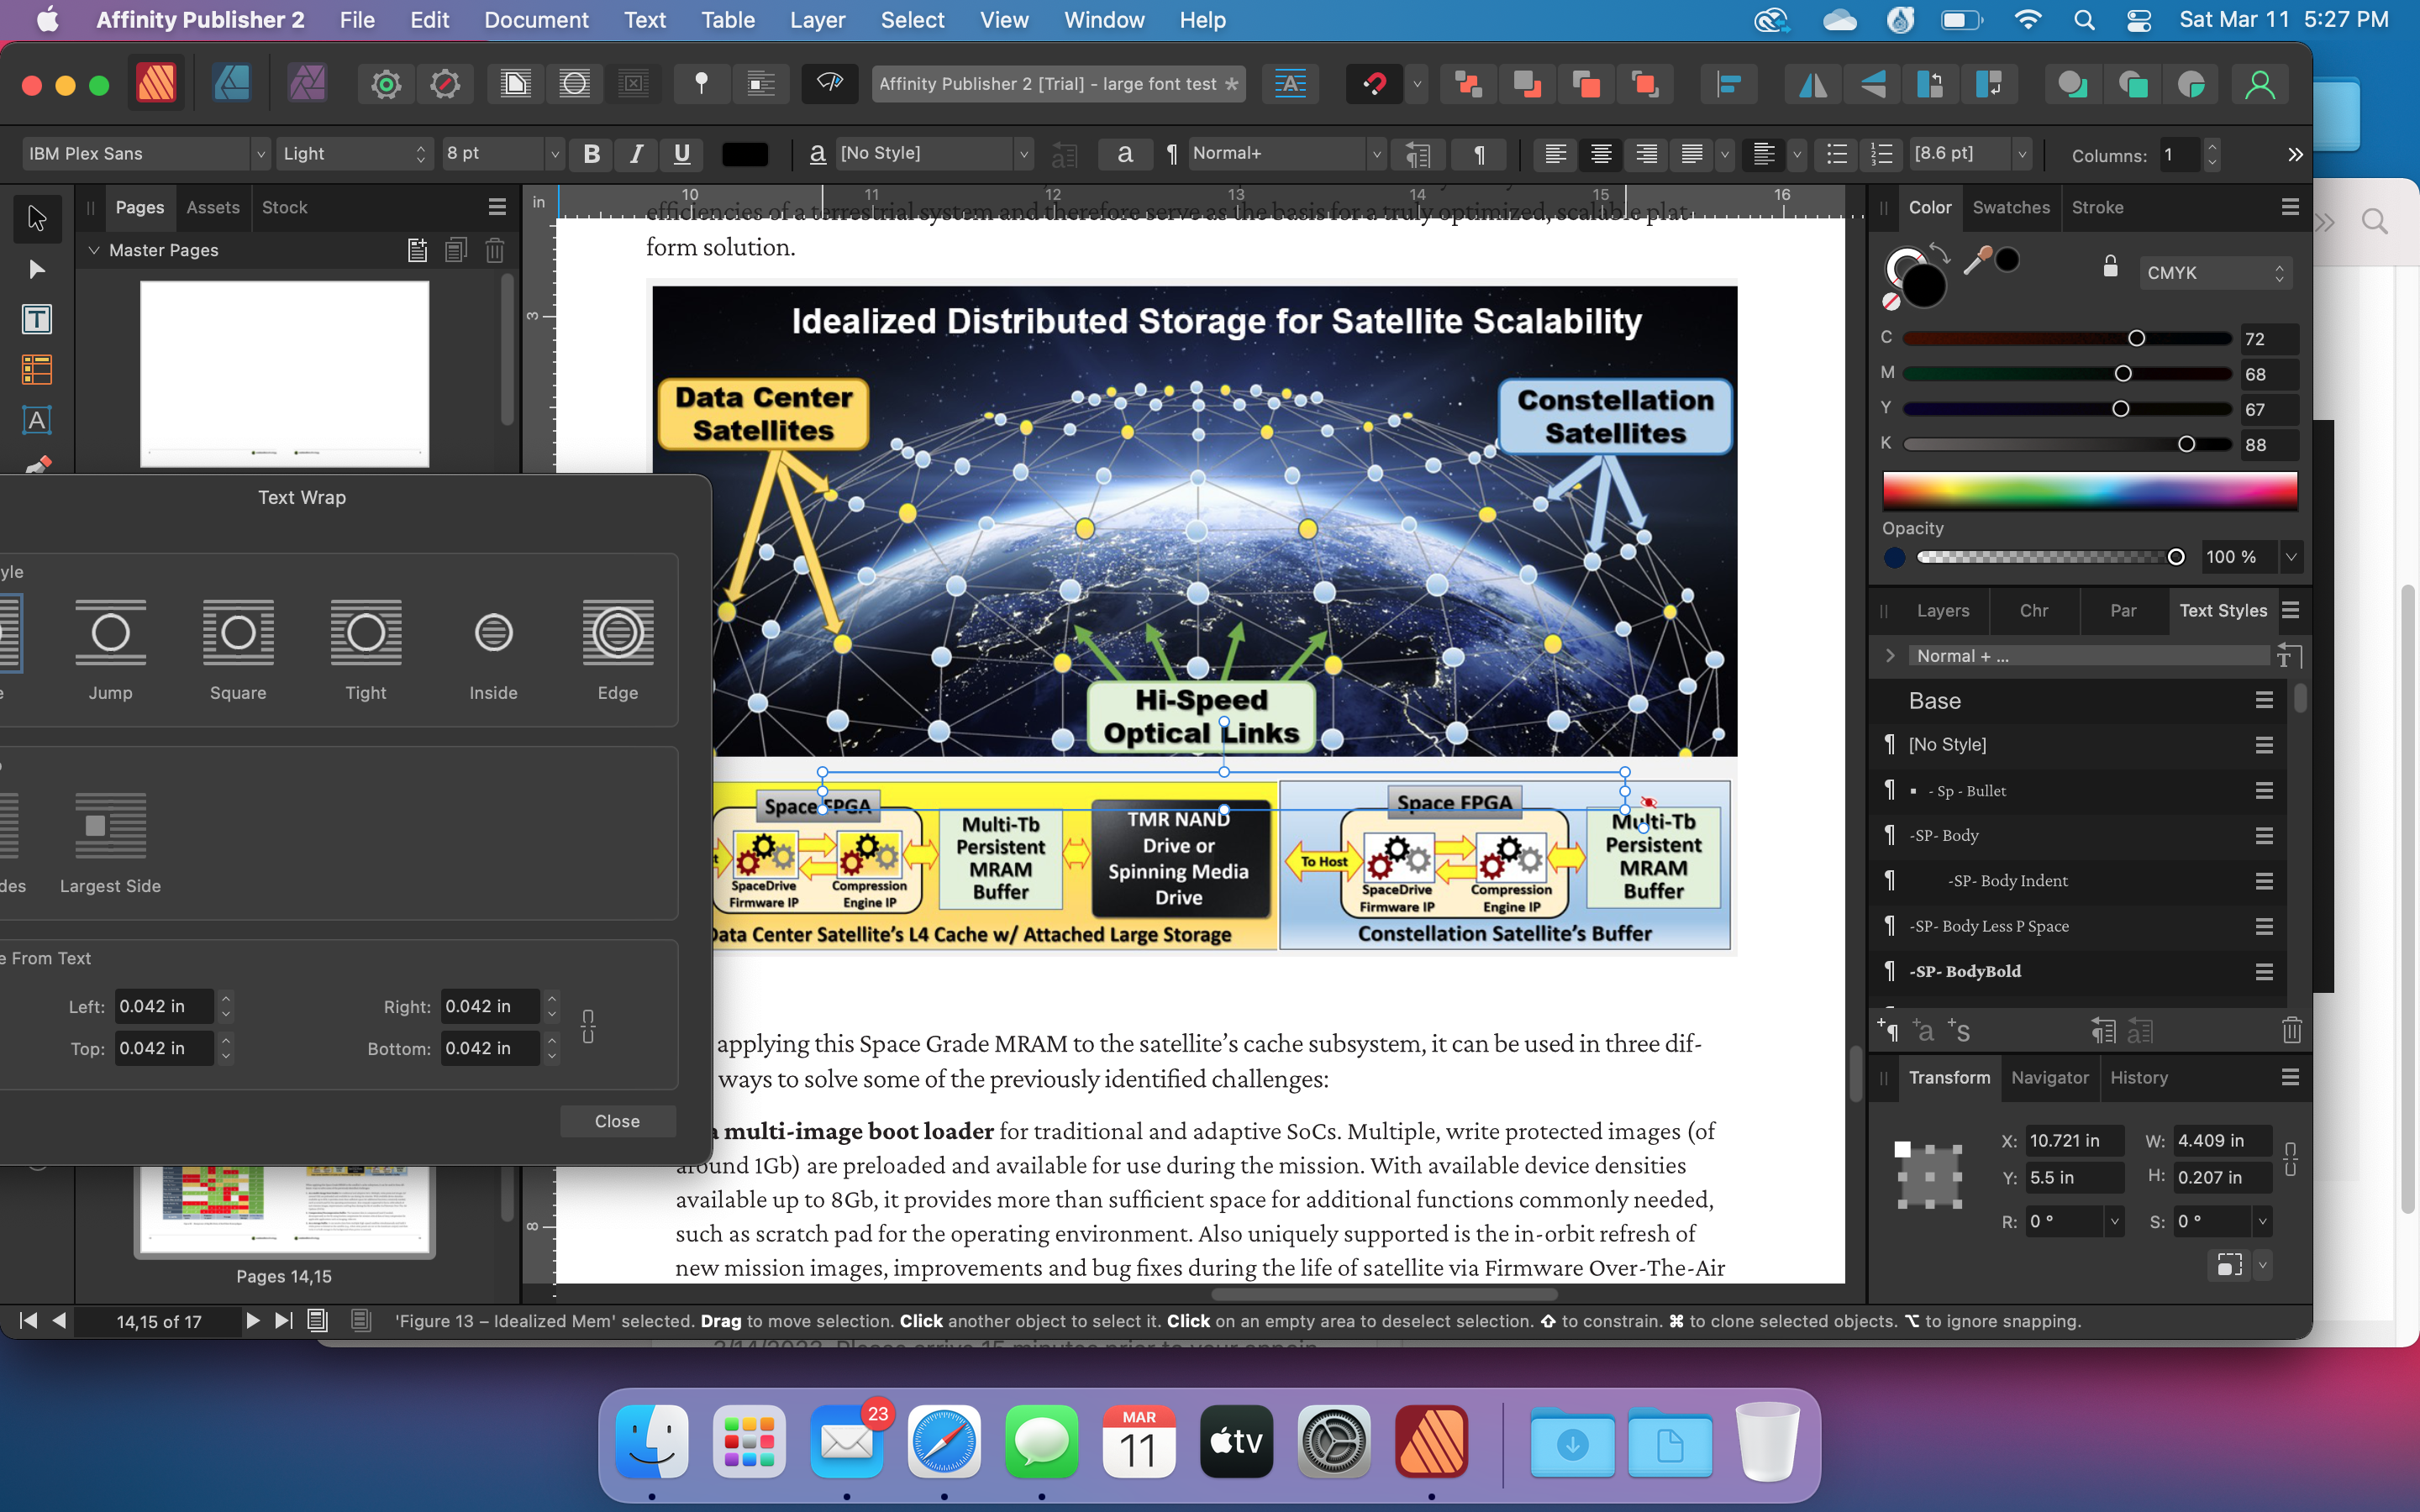Click the color picker eyedropper
The width and height of the screenshot is (2420, 1512).
(1977, 260)
